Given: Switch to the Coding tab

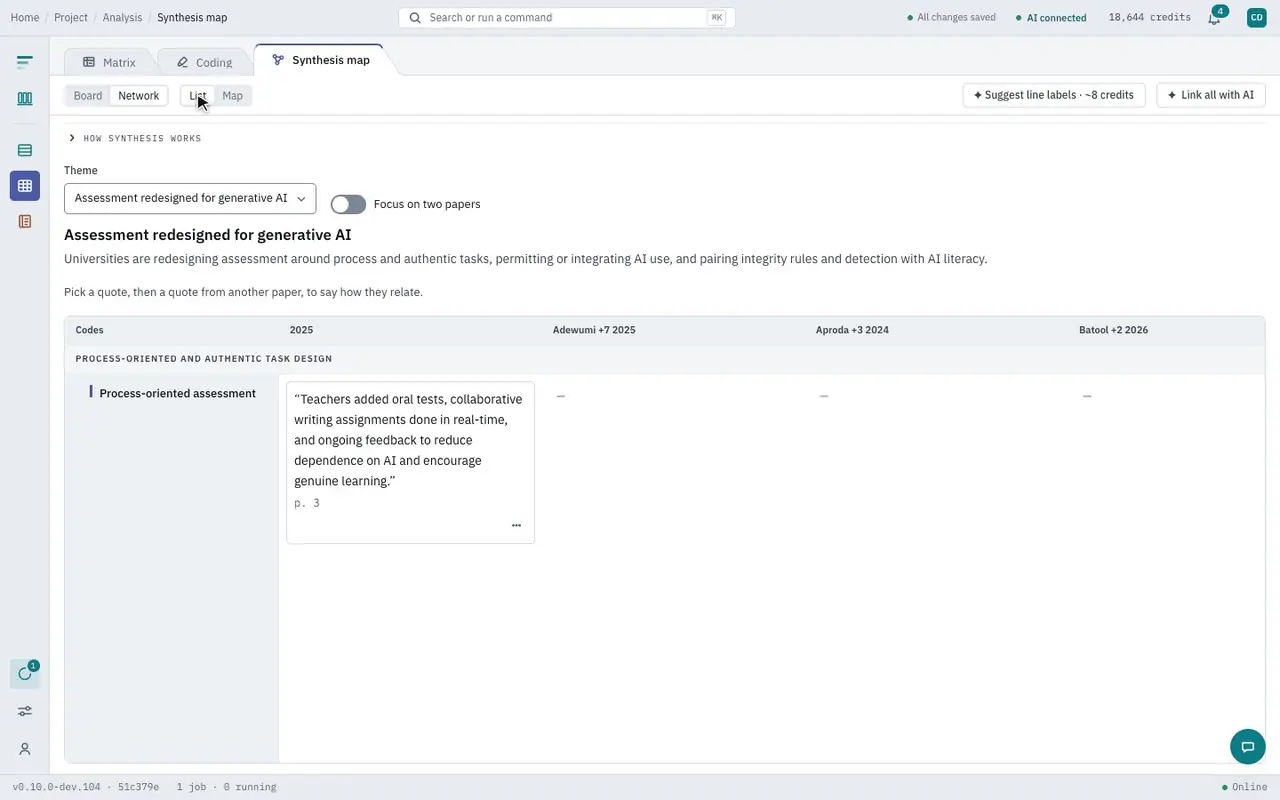Looking at the screenshot, I should pyautogui.click(x=204, y=62).
